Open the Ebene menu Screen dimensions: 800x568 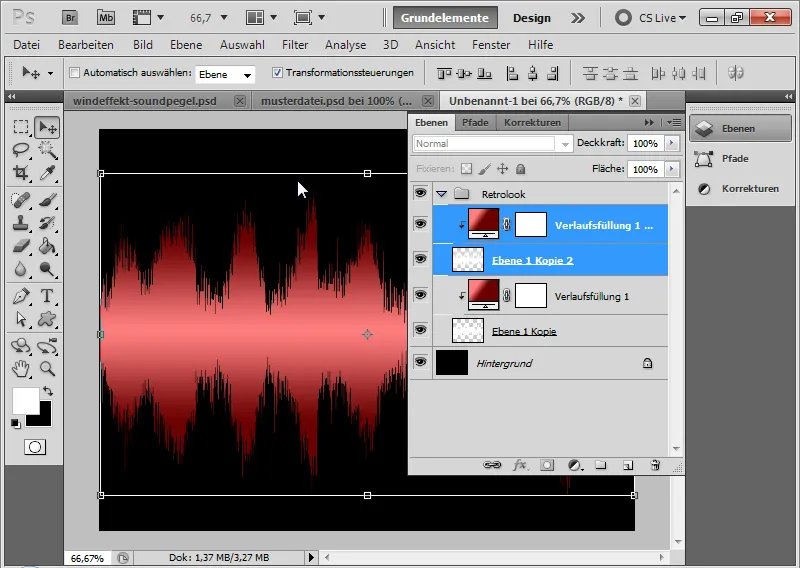click(x=186, y=45)
